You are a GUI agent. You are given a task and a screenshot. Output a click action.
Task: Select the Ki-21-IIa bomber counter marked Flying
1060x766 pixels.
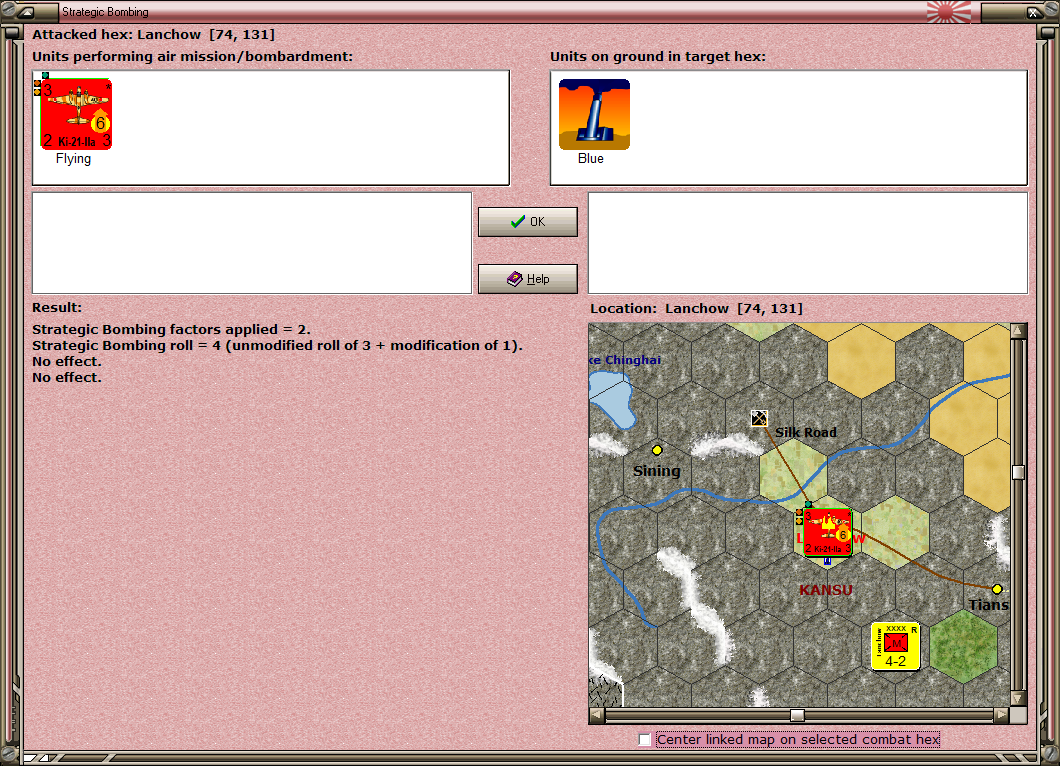point(75,114)
